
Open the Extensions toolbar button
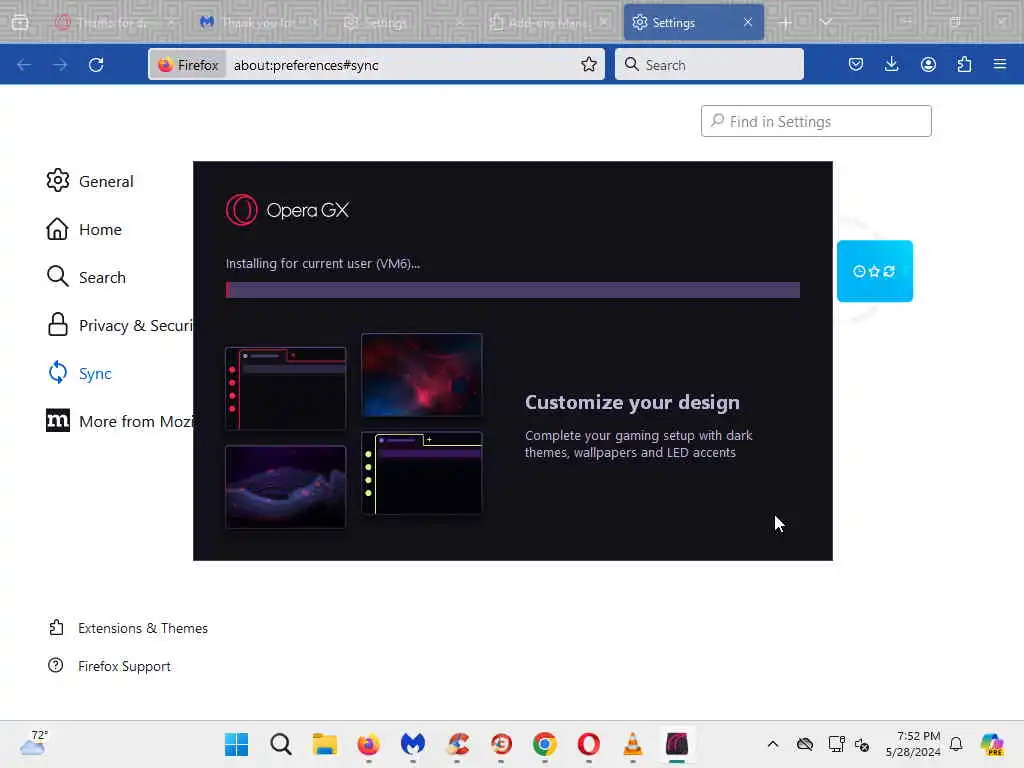click(x=964, y=64)
